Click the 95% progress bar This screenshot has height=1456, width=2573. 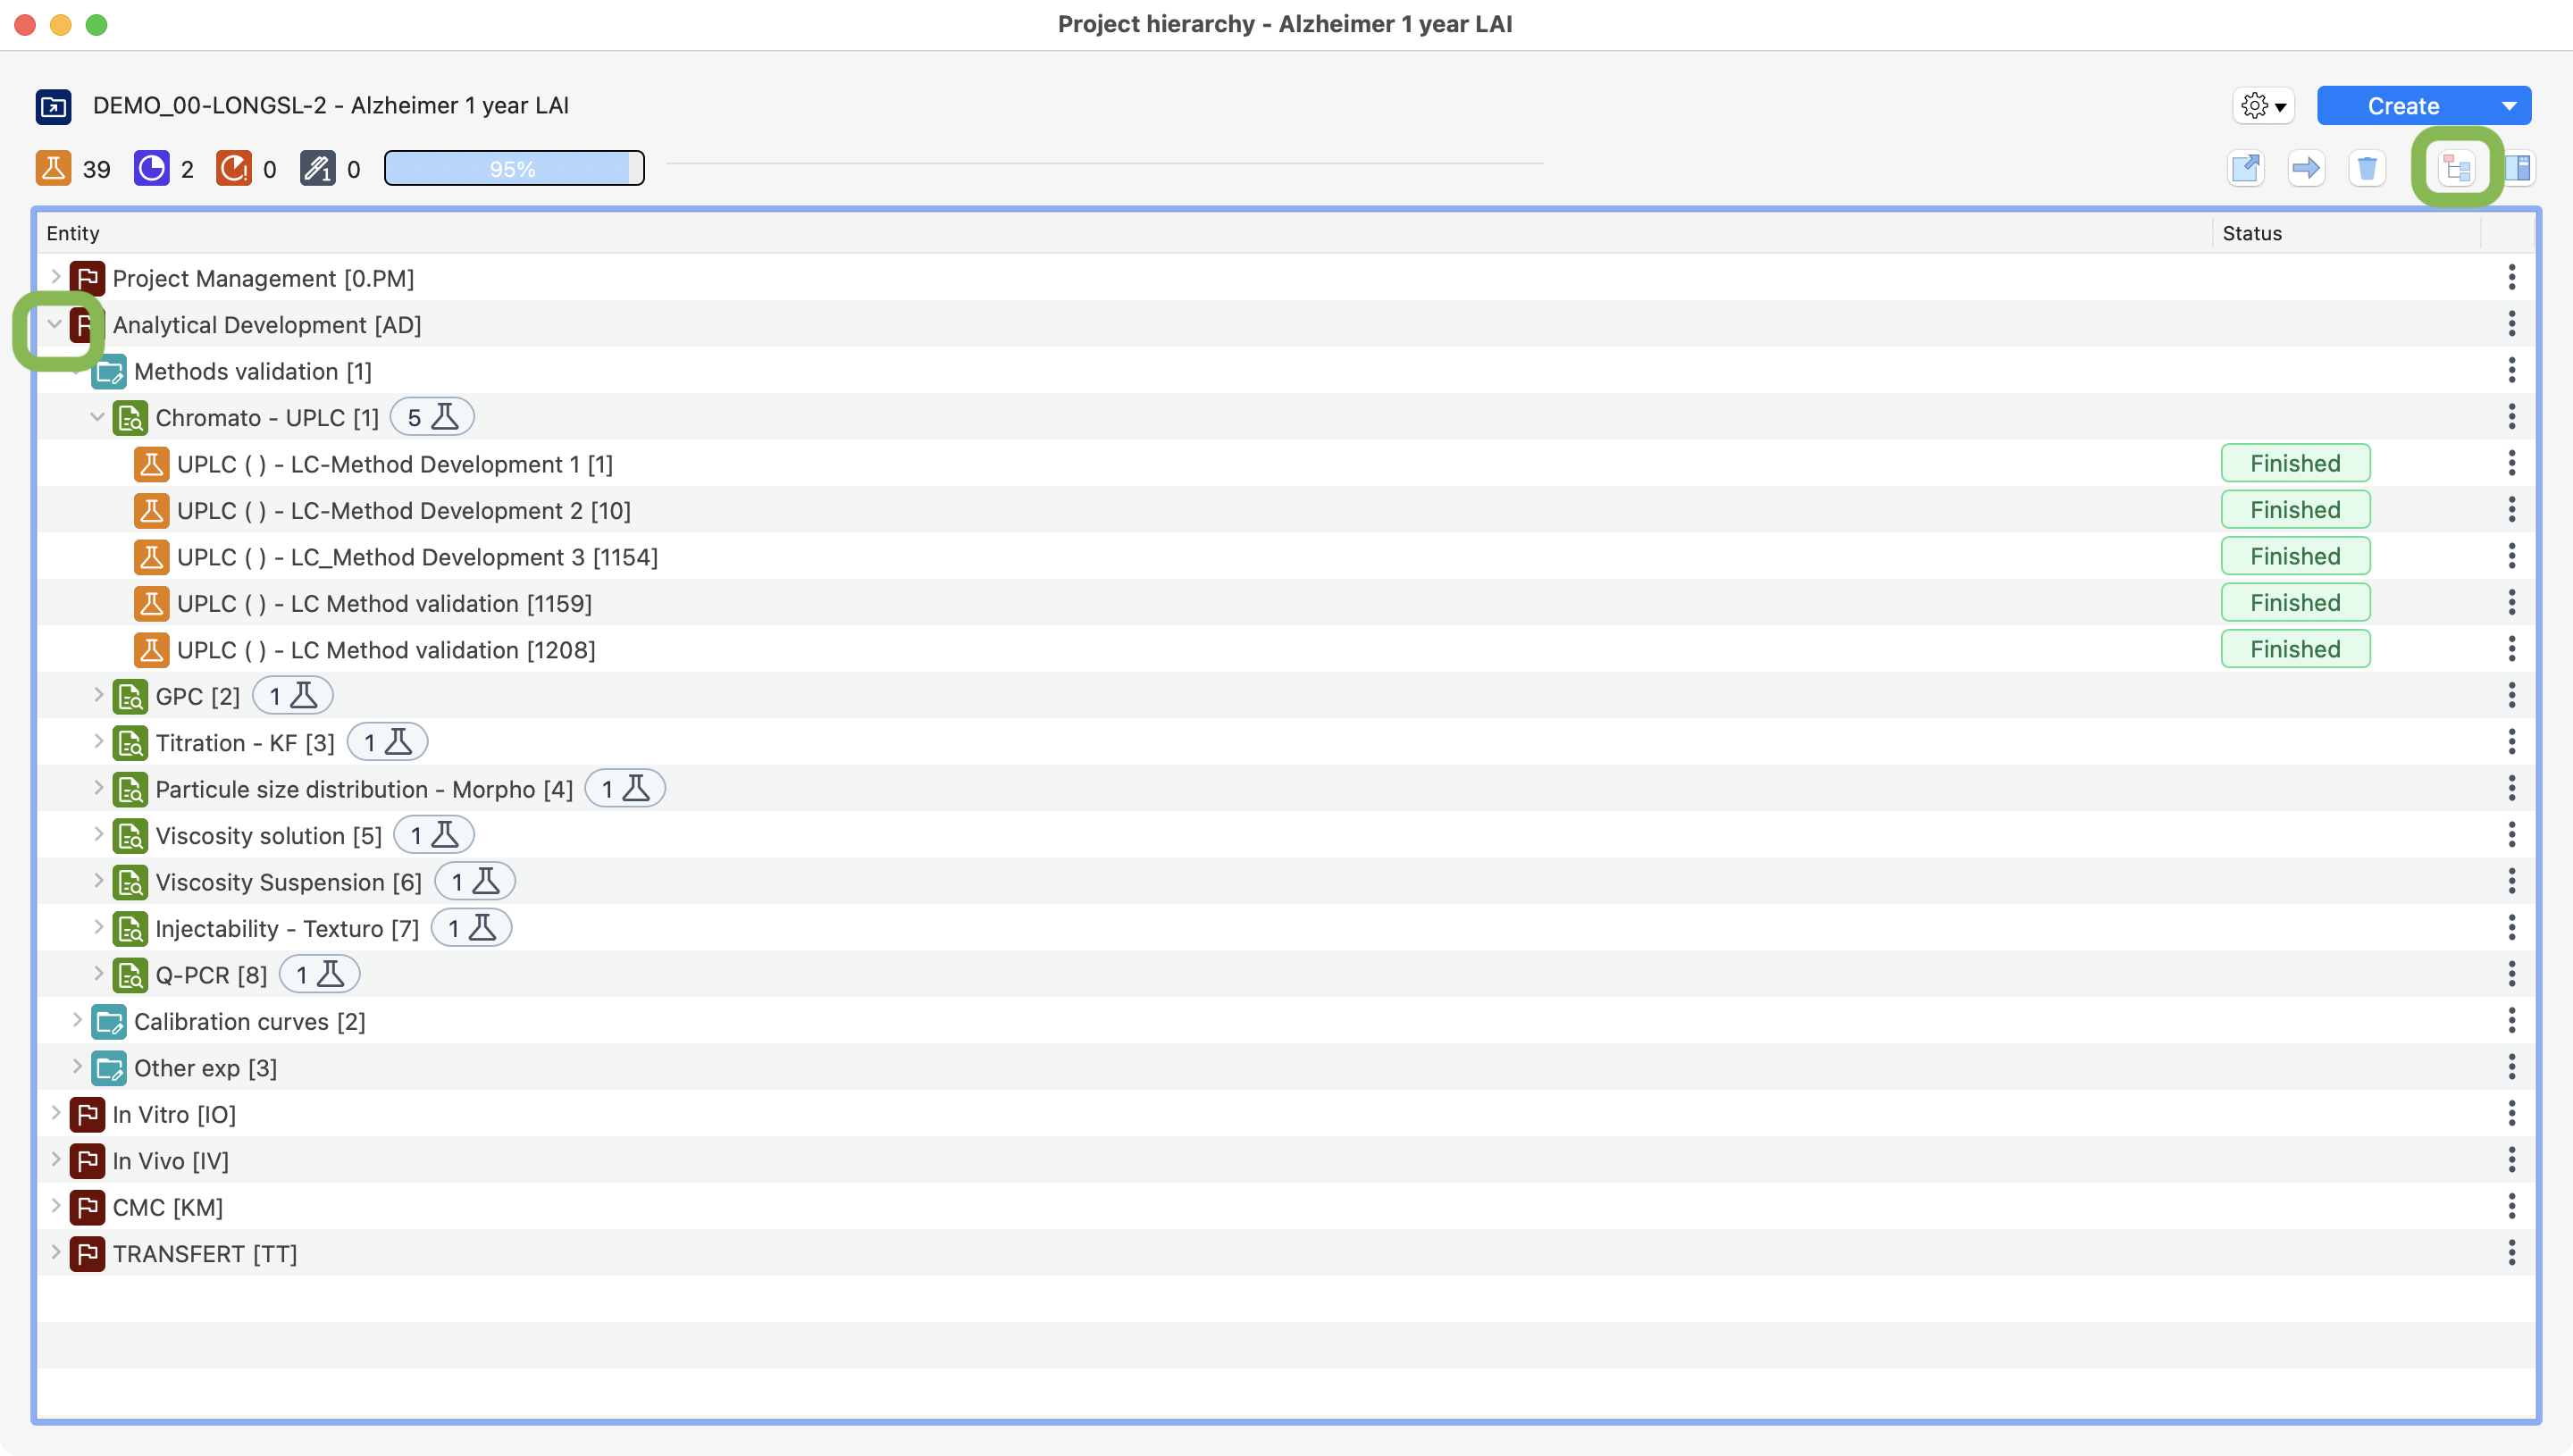coord(514,168)
